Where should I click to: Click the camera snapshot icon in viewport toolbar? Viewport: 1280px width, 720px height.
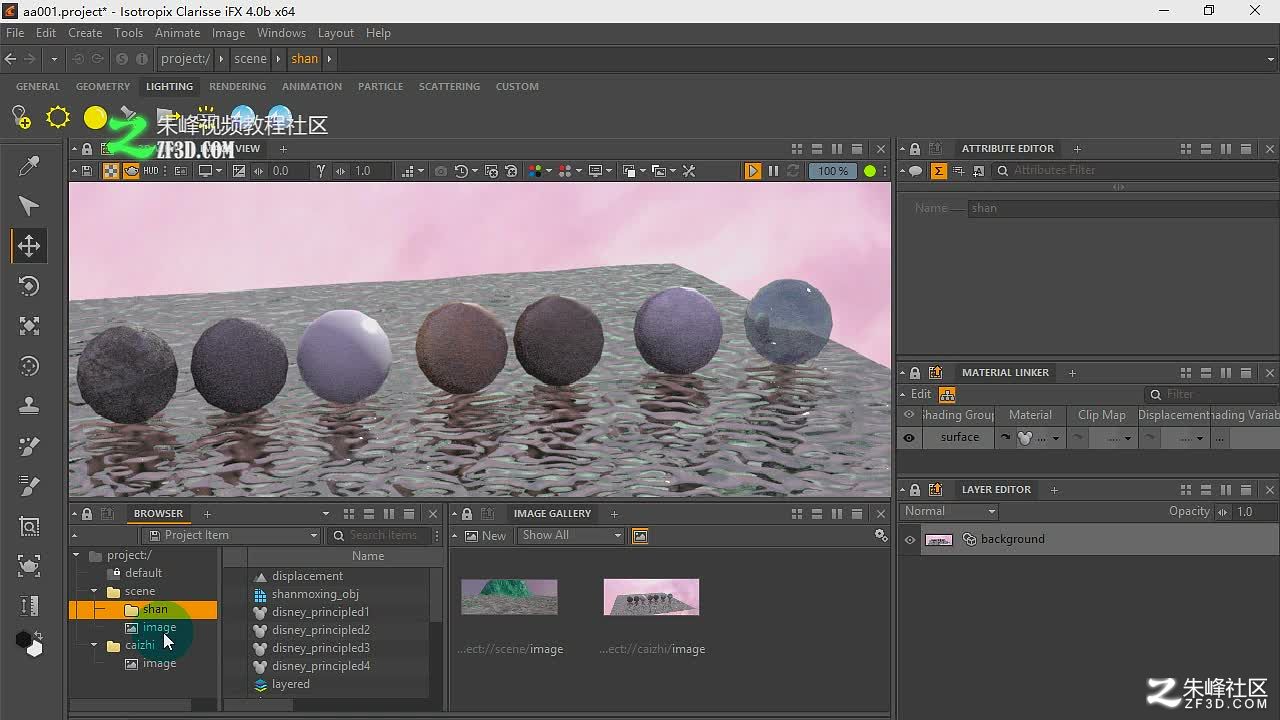pos(440,171)
